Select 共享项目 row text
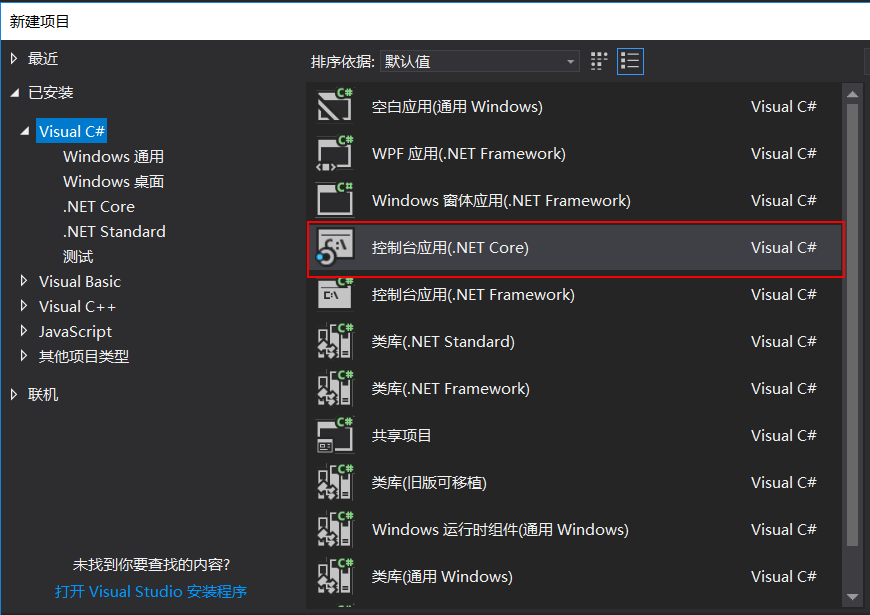 click(x=401, y=436)
